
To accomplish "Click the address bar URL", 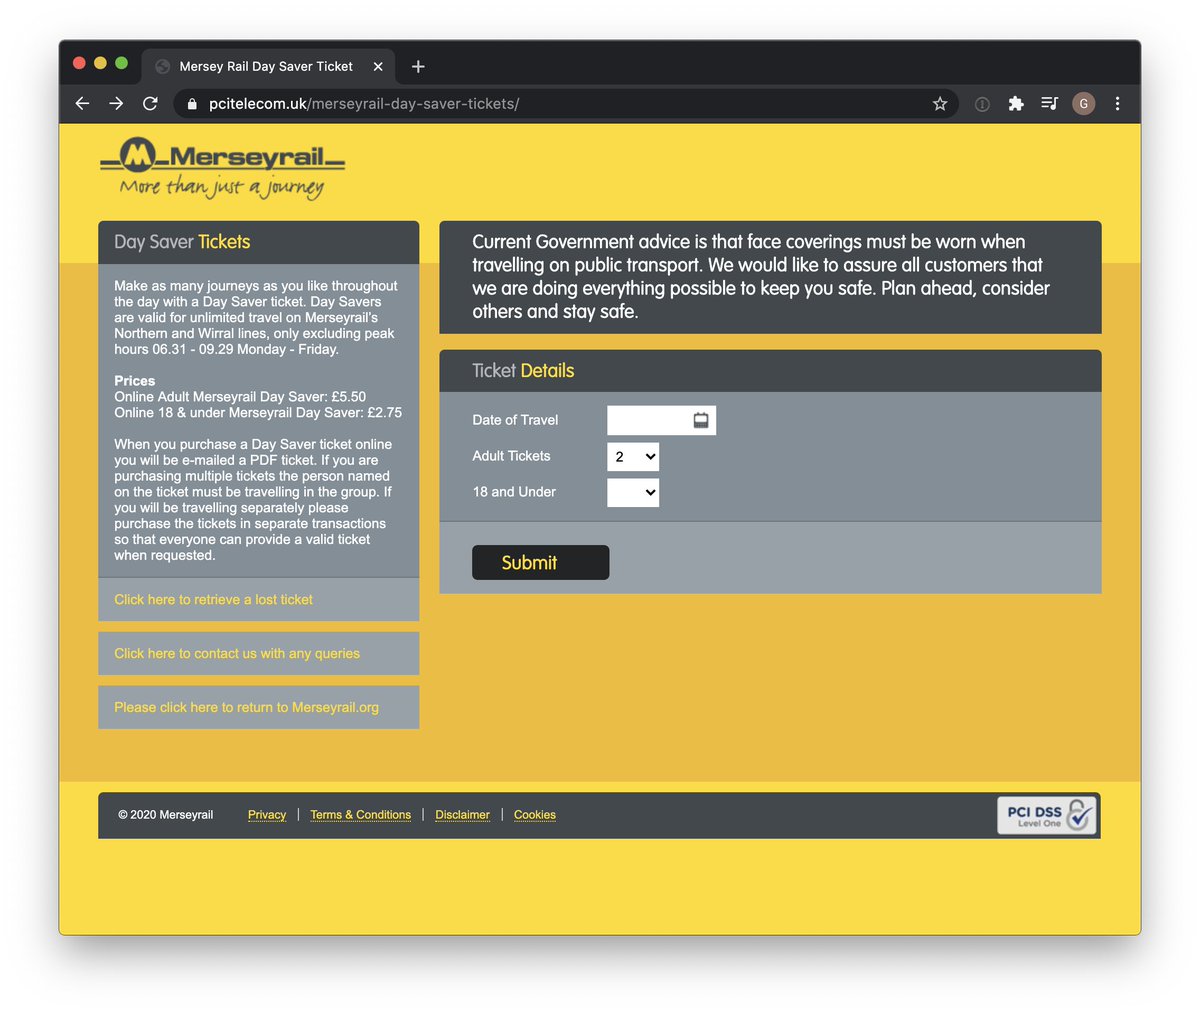I will (364, 104).
